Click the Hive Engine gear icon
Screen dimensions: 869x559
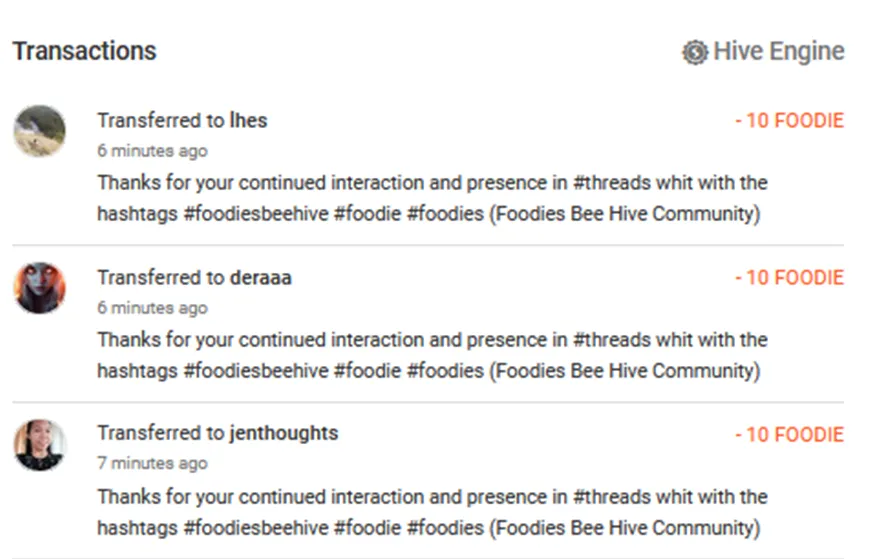[695, 52]
